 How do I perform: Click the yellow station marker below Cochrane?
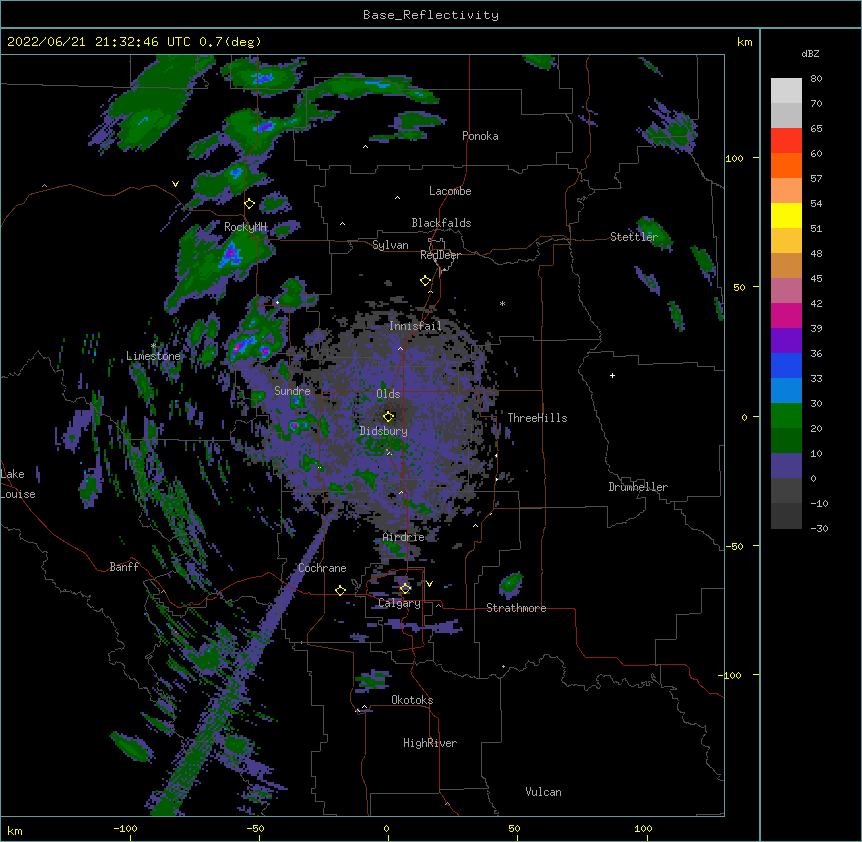pos(340,591)
